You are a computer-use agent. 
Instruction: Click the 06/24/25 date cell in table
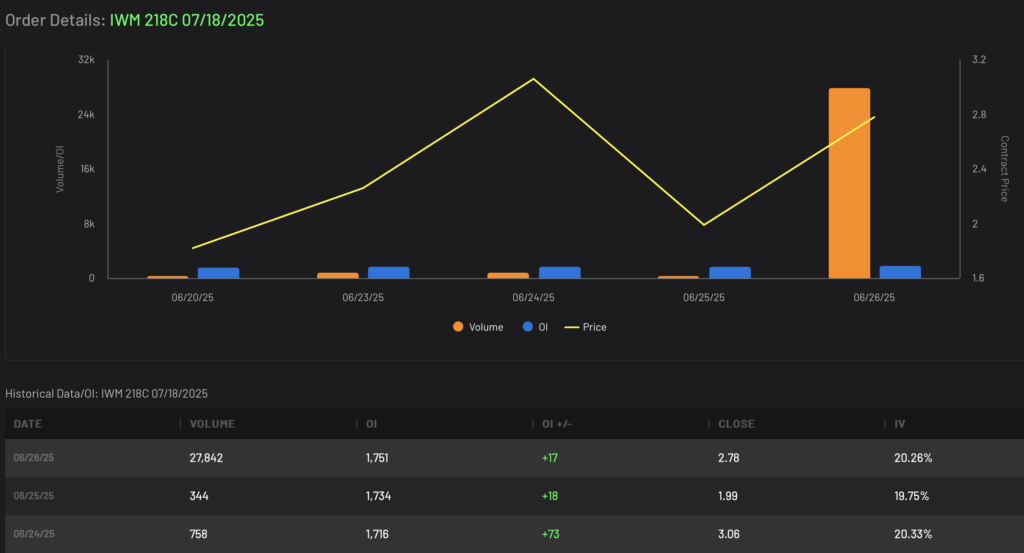point(33,533)
